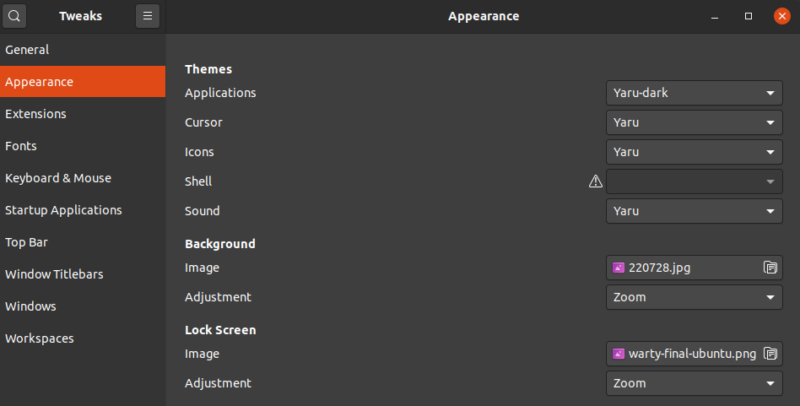Image resolution: width=800 pixels, height=406 pixels.
Task: Change the Background Adjustment Zoom dropdown
Action: point(694,298)
